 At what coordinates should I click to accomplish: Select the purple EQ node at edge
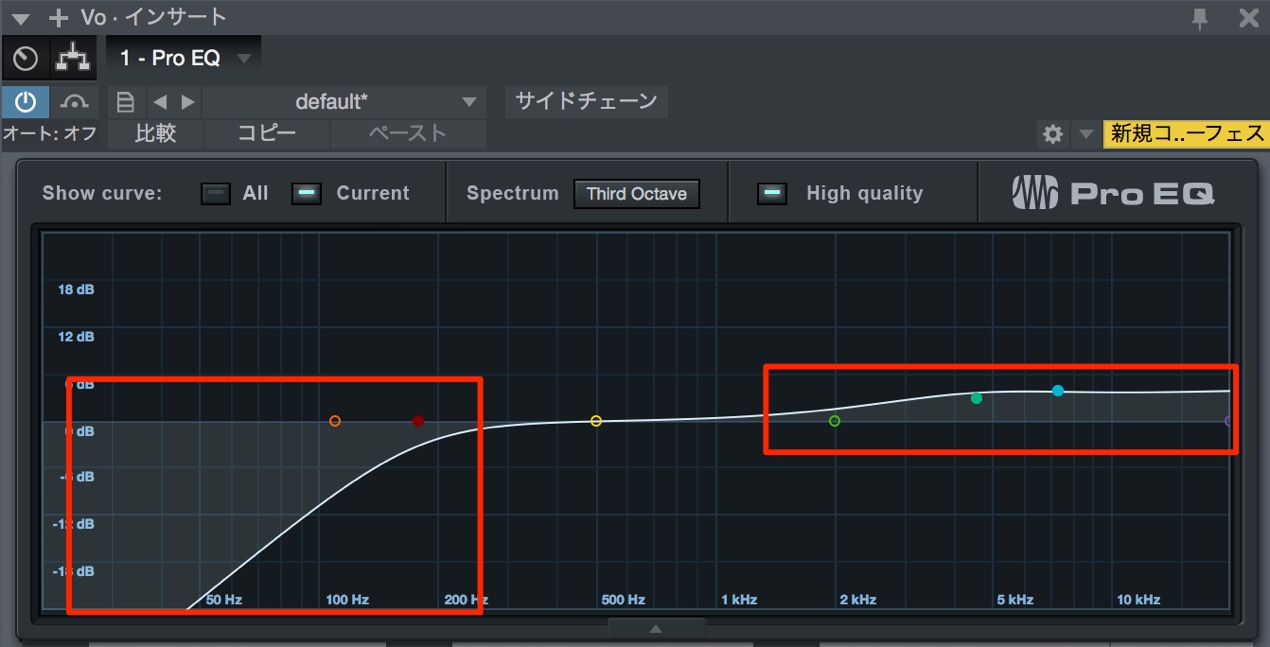click(x=1228, y=421)
